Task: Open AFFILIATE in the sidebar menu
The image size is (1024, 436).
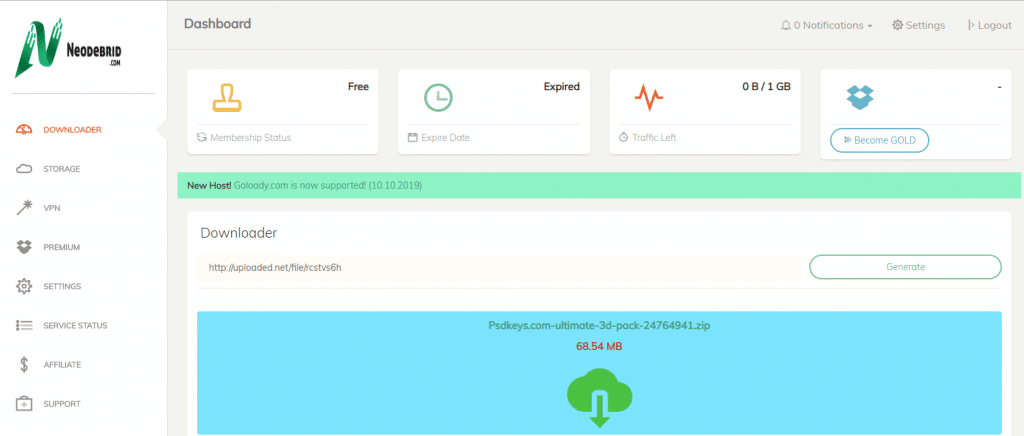Action: tap(62, 364)
